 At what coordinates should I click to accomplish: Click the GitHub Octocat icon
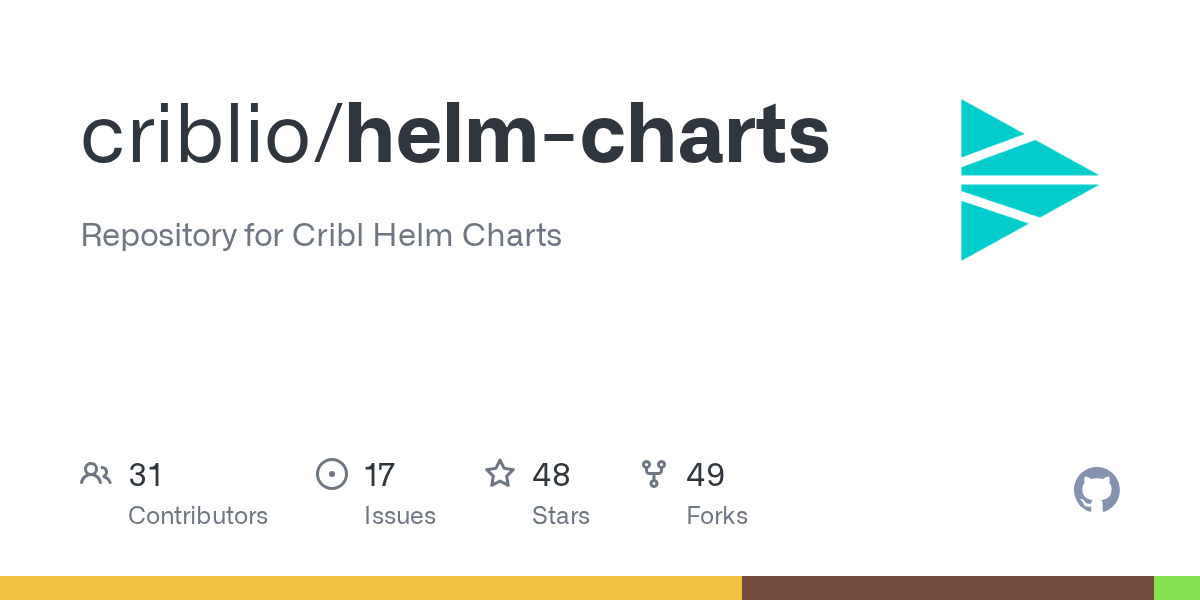pos(1096,491)
